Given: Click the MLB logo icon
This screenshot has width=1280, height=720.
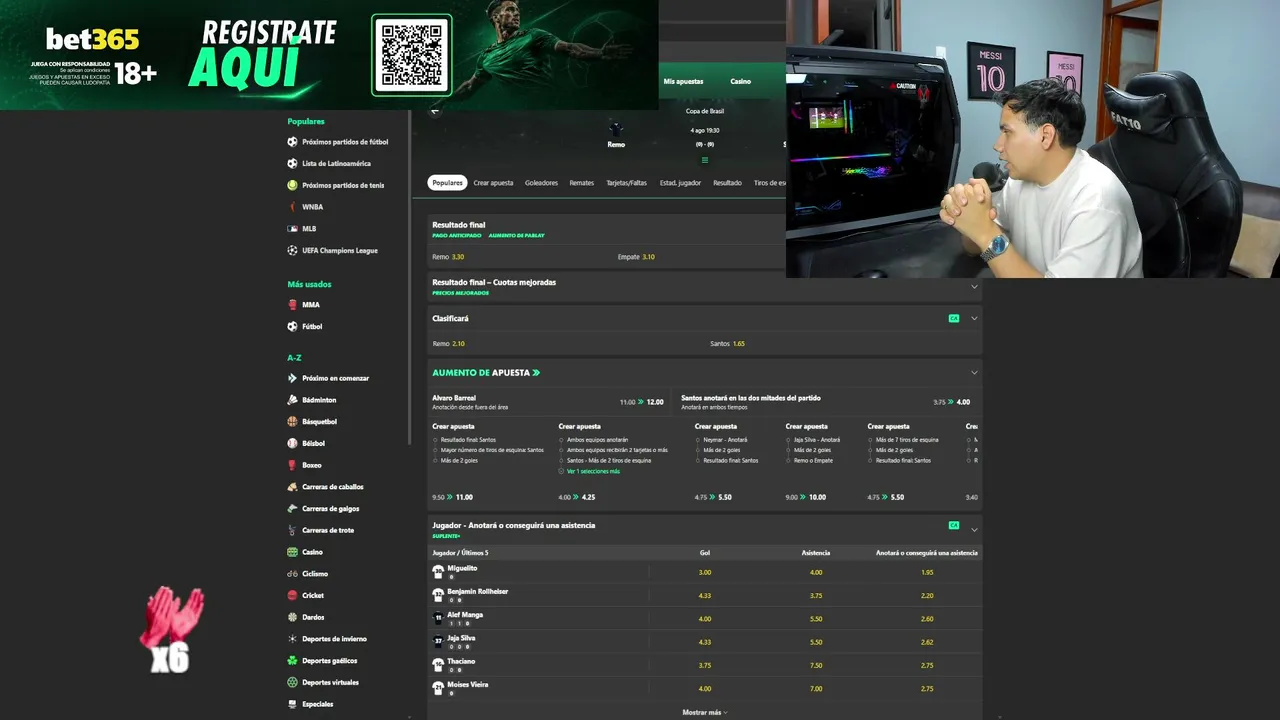Looking at the screenshot, I should [x=292, y=229].
